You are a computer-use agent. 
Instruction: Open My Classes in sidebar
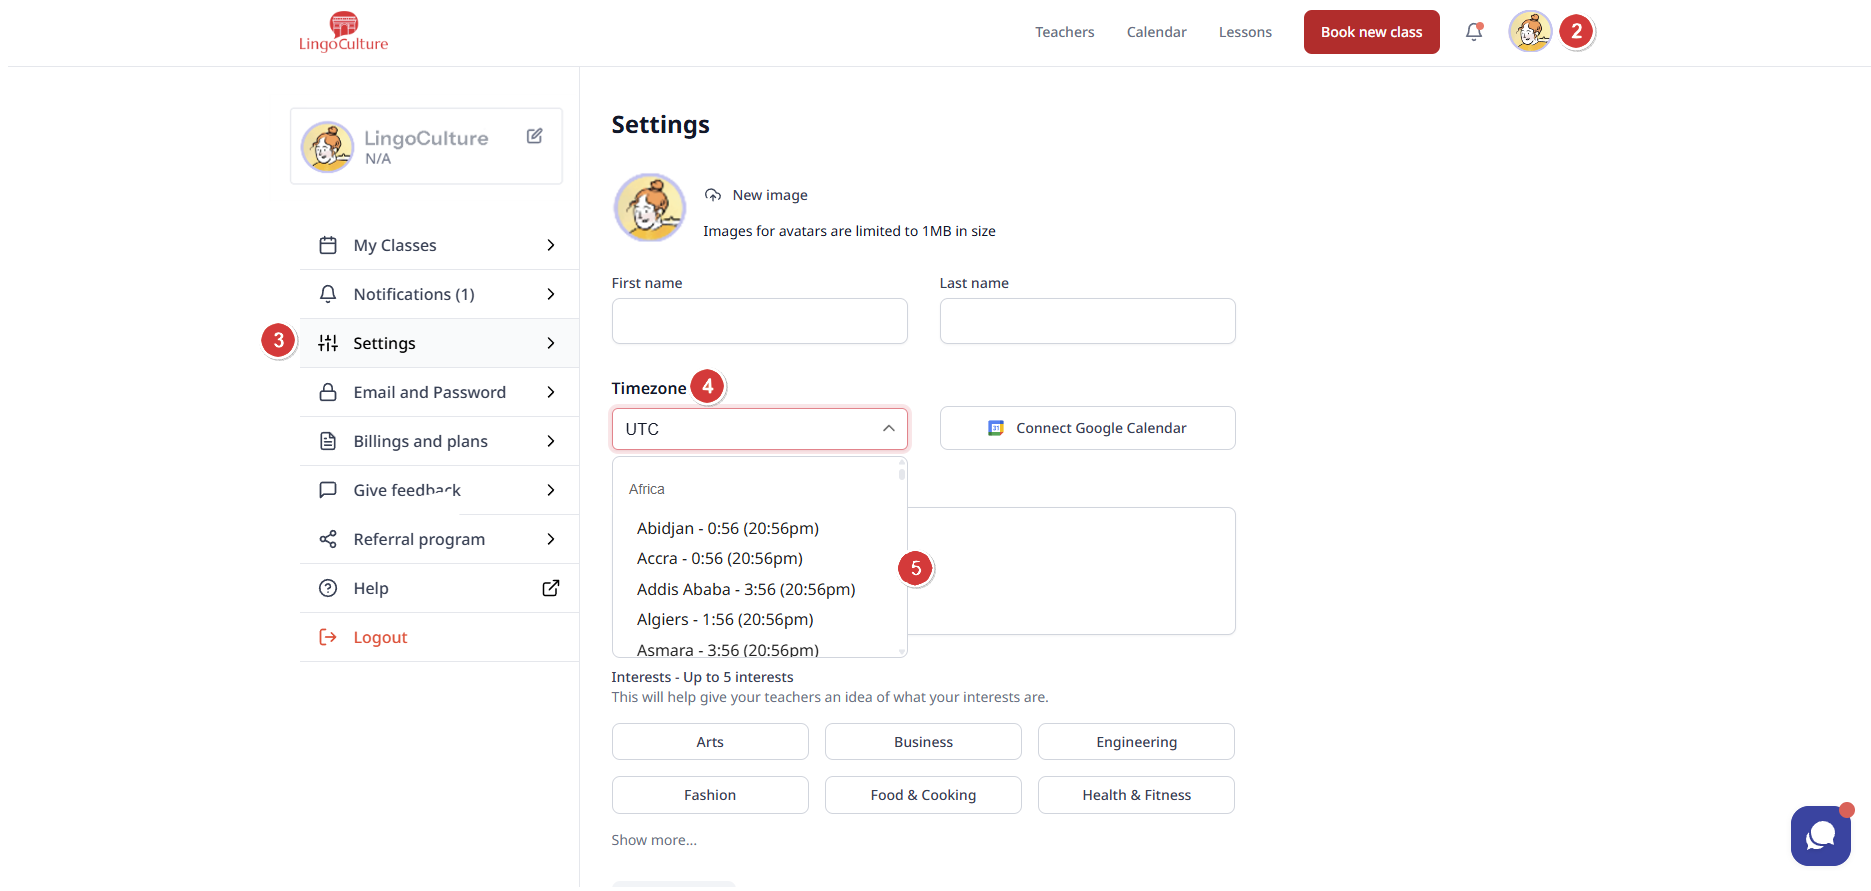point(438,245)
